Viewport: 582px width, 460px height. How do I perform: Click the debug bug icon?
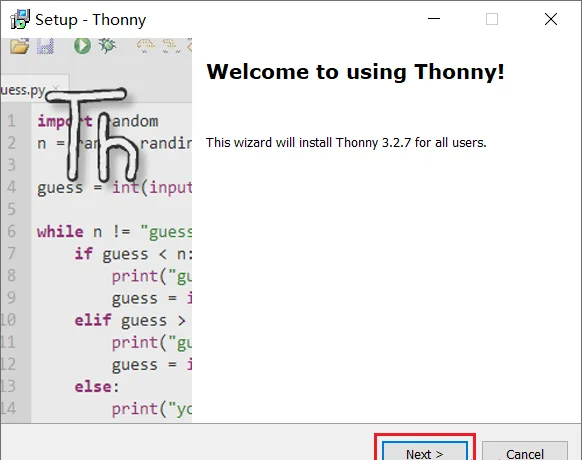click(x=107, y=46)
